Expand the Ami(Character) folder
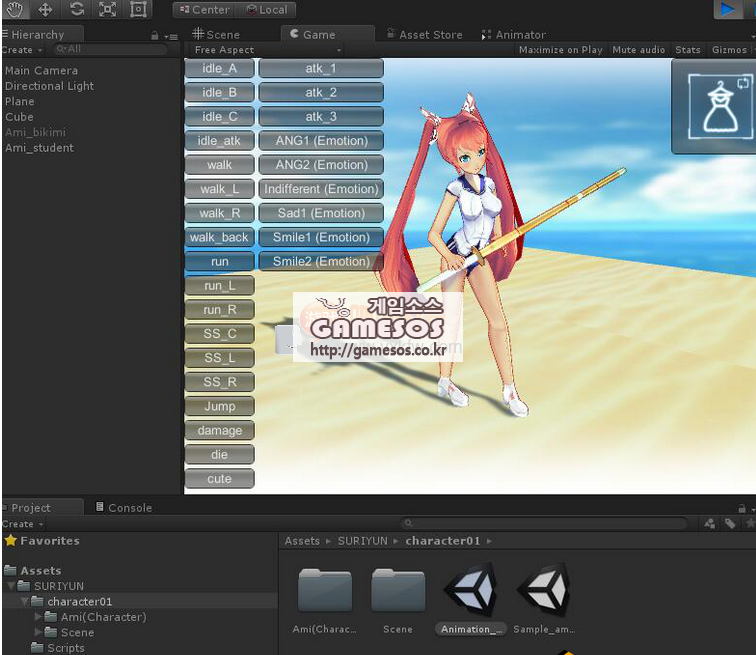The height and width of the screenshot is (655, 756). pos(38,617)
